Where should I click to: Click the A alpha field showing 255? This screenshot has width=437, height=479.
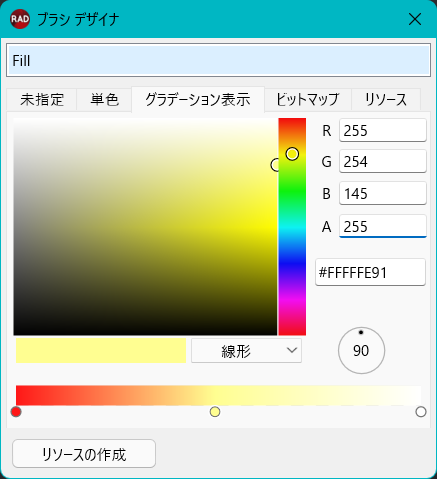tap(383, 226)
